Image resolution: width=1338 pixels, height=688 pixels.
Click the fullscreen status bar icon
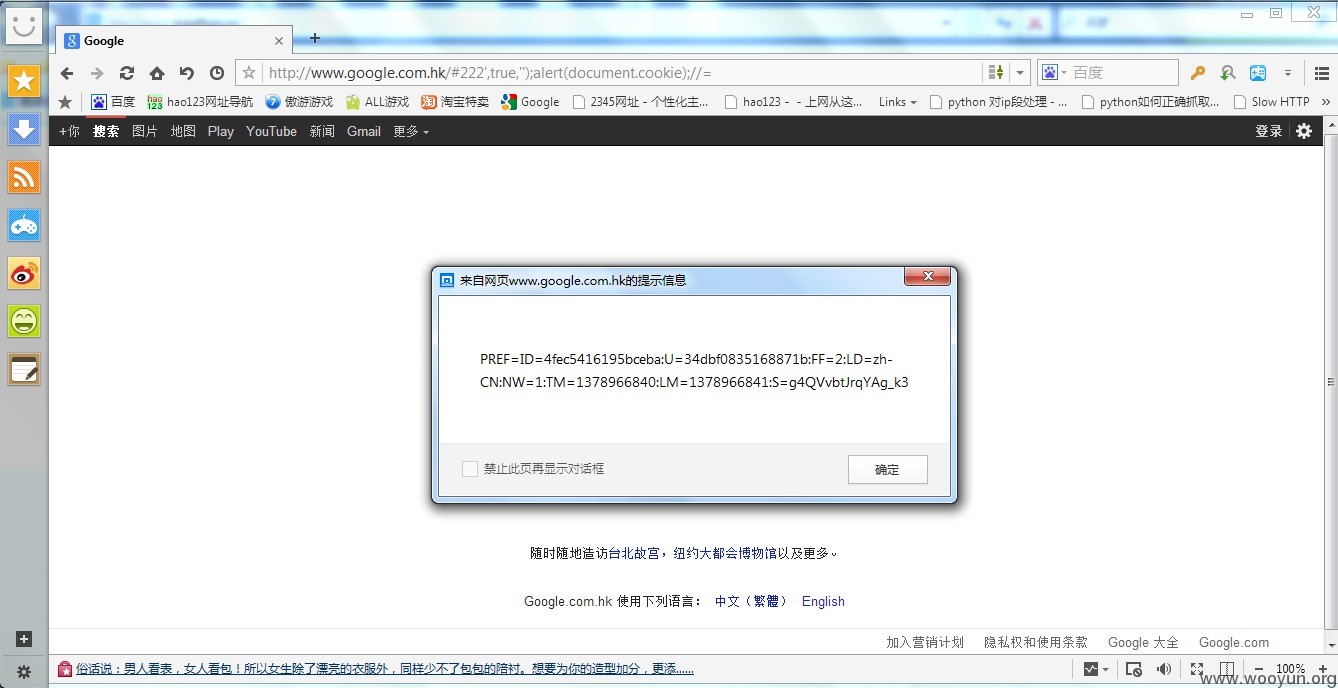[x=1196, y=669]
